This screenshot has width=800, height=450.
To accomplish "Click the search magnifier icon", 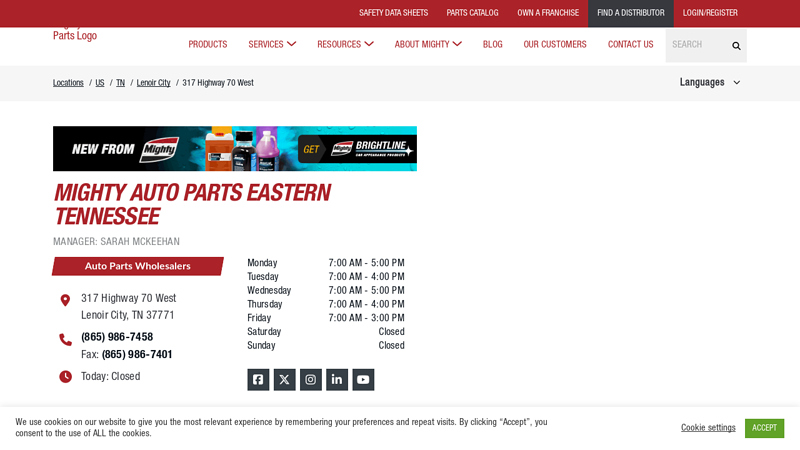I will pyautogui.click(x=736, y=45).
